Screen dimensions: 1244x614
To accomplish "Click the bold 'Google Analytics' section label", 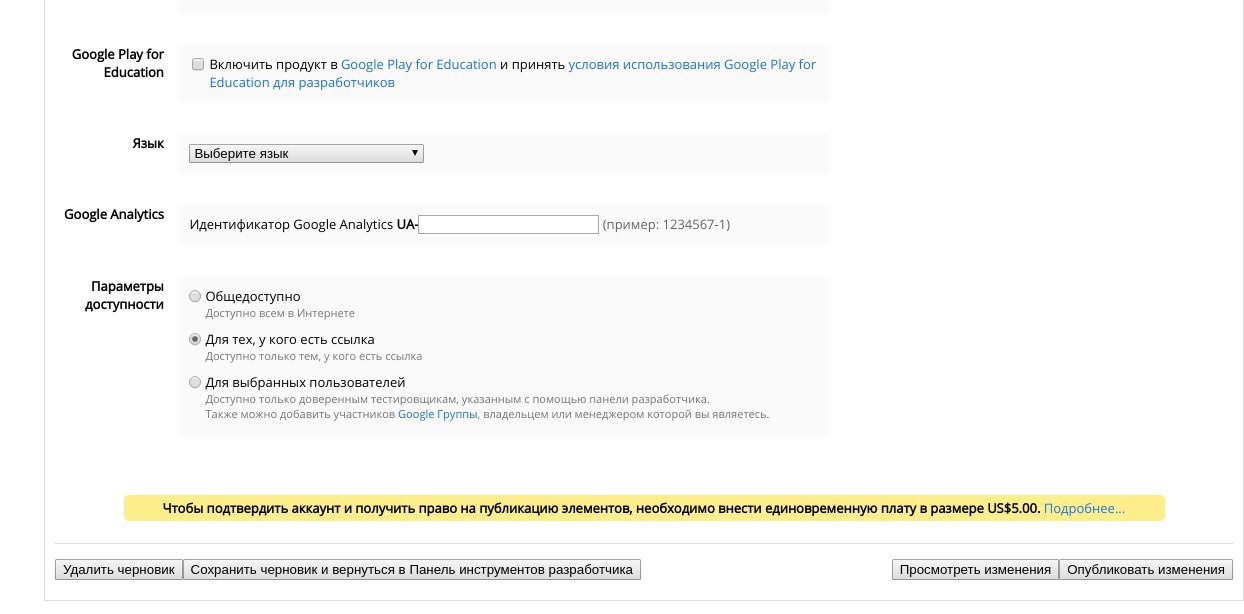I will (114, 214).
